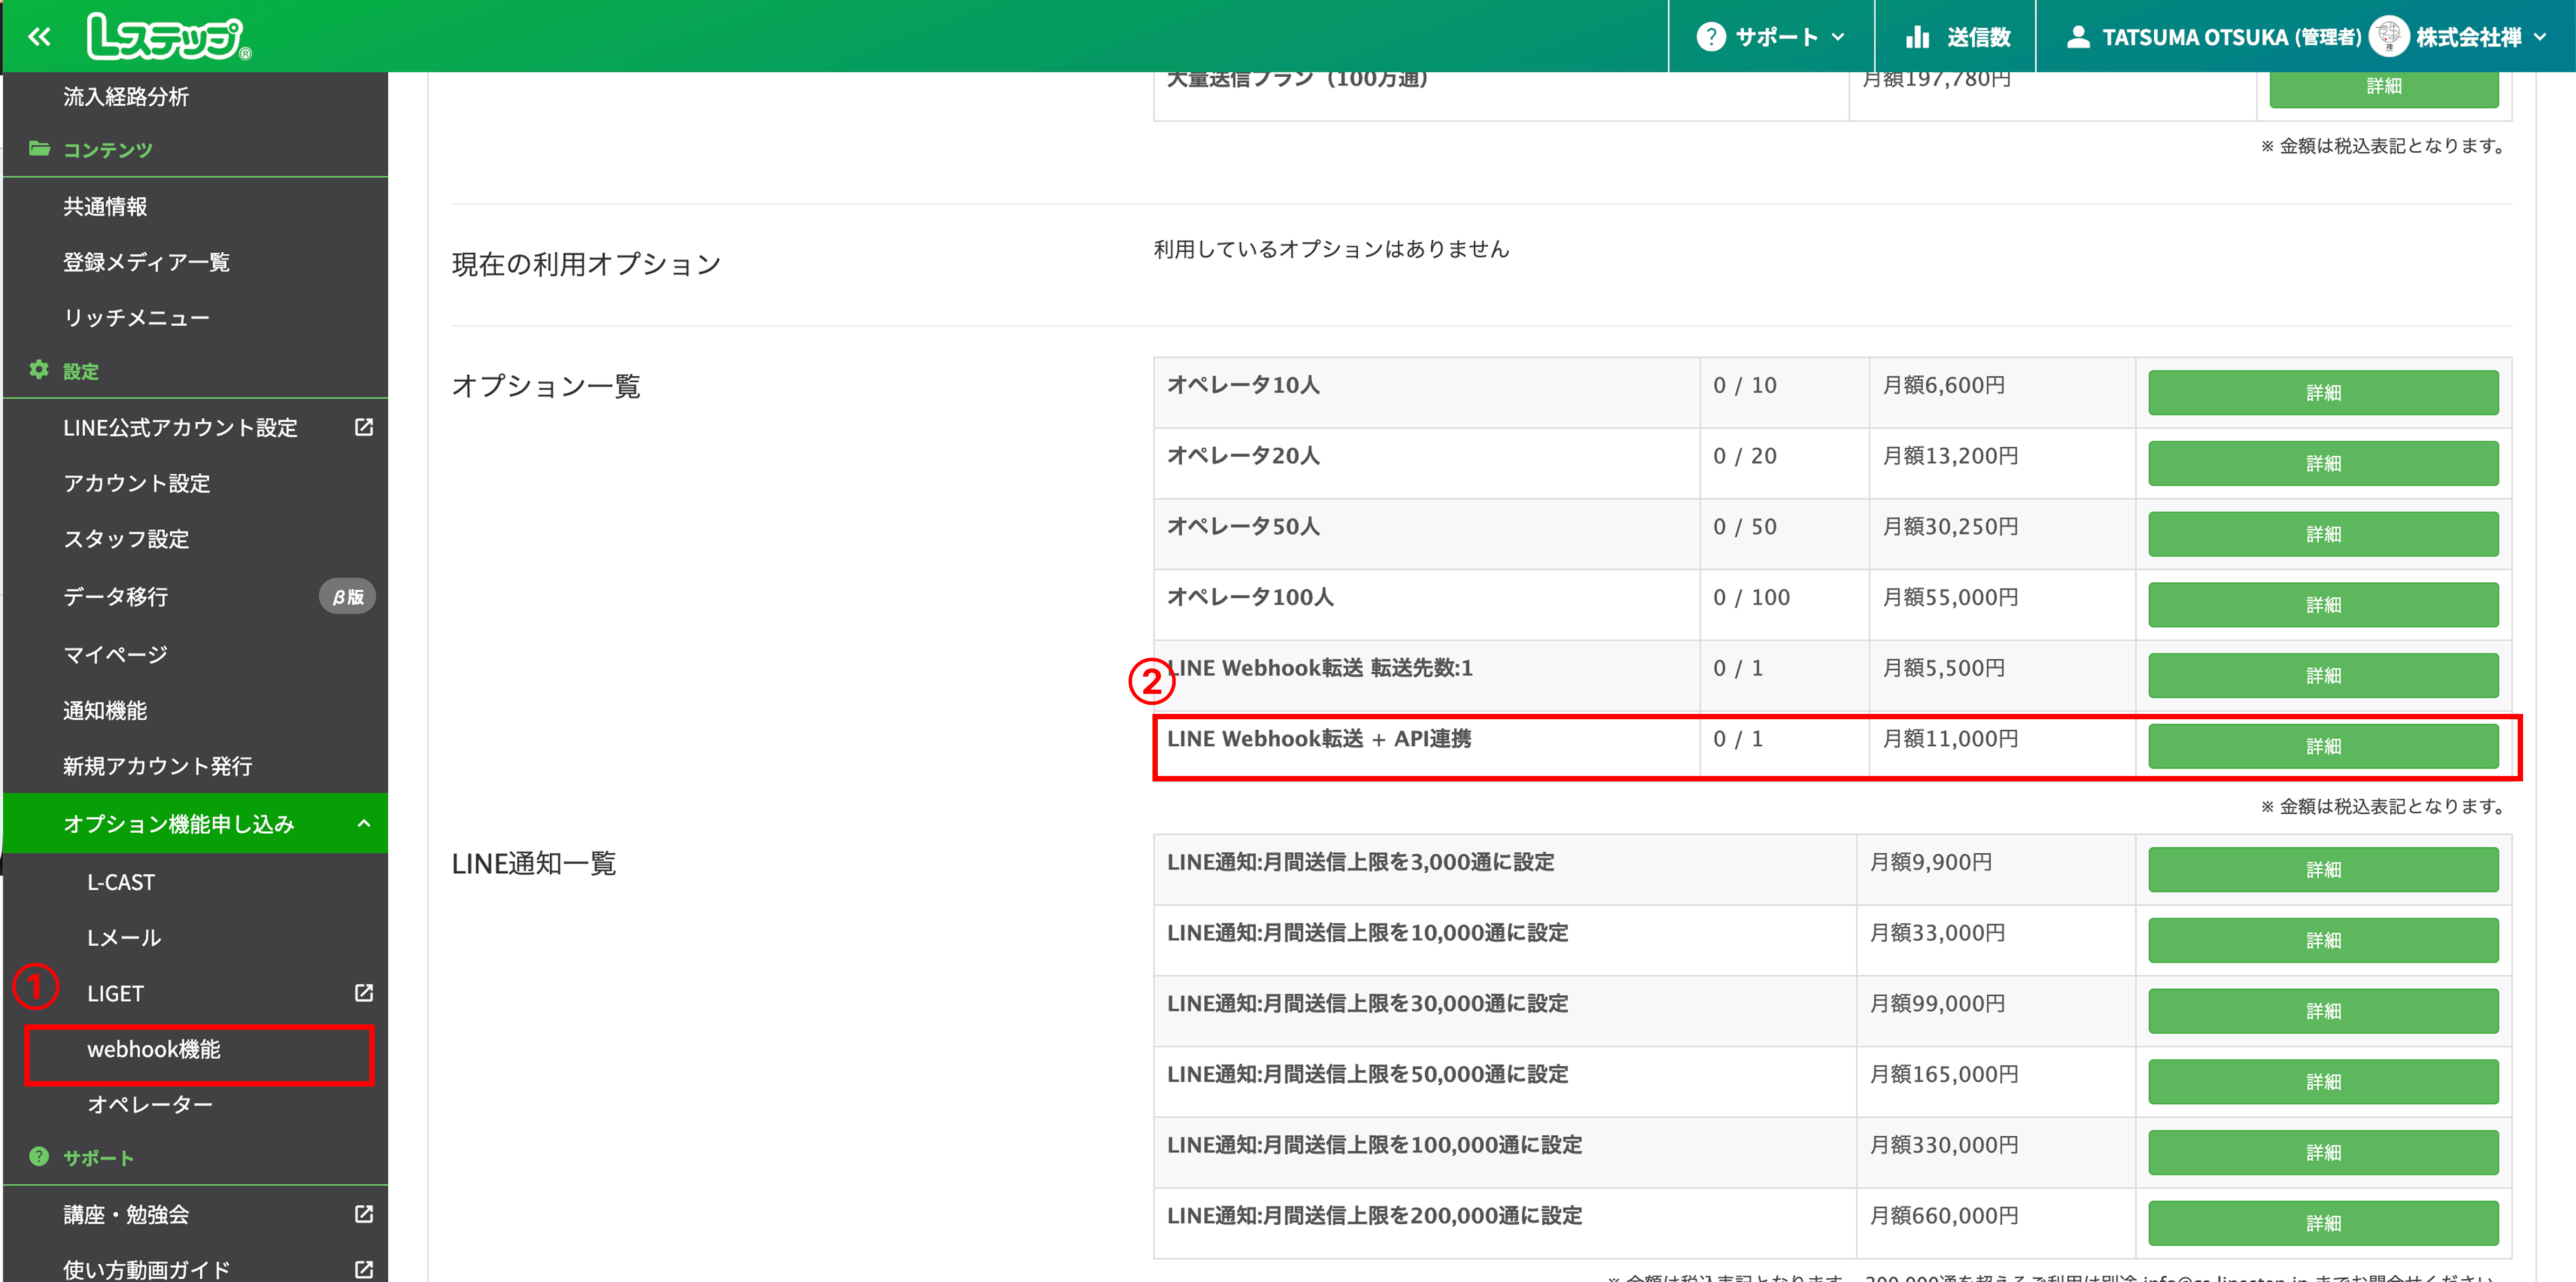Collapse オプション機能申し込み menu section
2576x1282 pixels.
coord(364,823)
